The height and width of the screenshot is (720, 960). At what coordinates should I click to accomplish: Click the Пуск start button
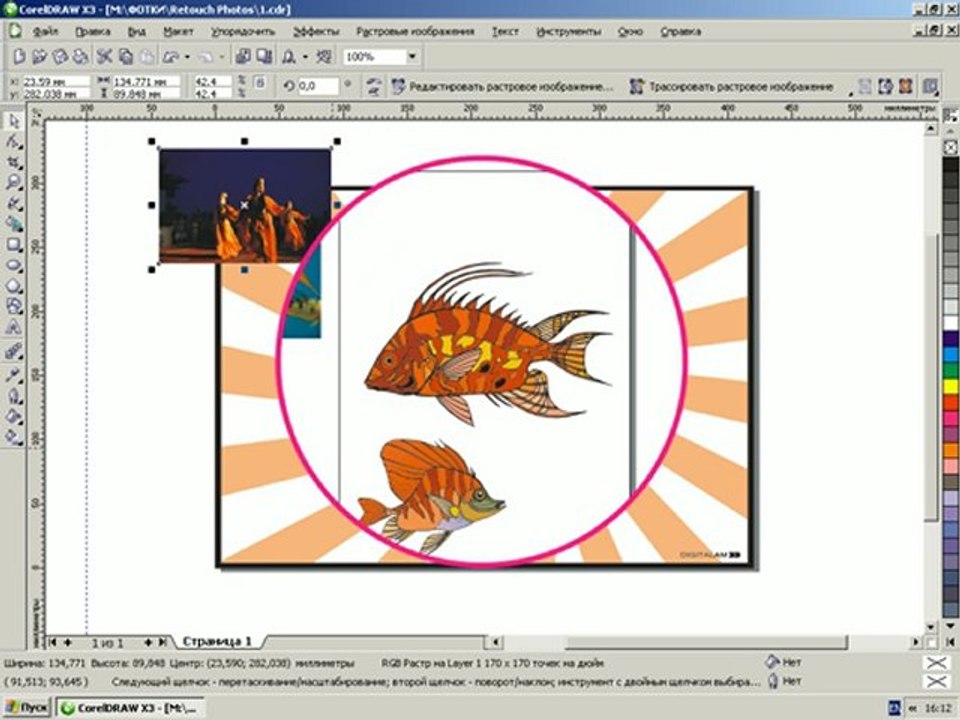coord(27,708)
